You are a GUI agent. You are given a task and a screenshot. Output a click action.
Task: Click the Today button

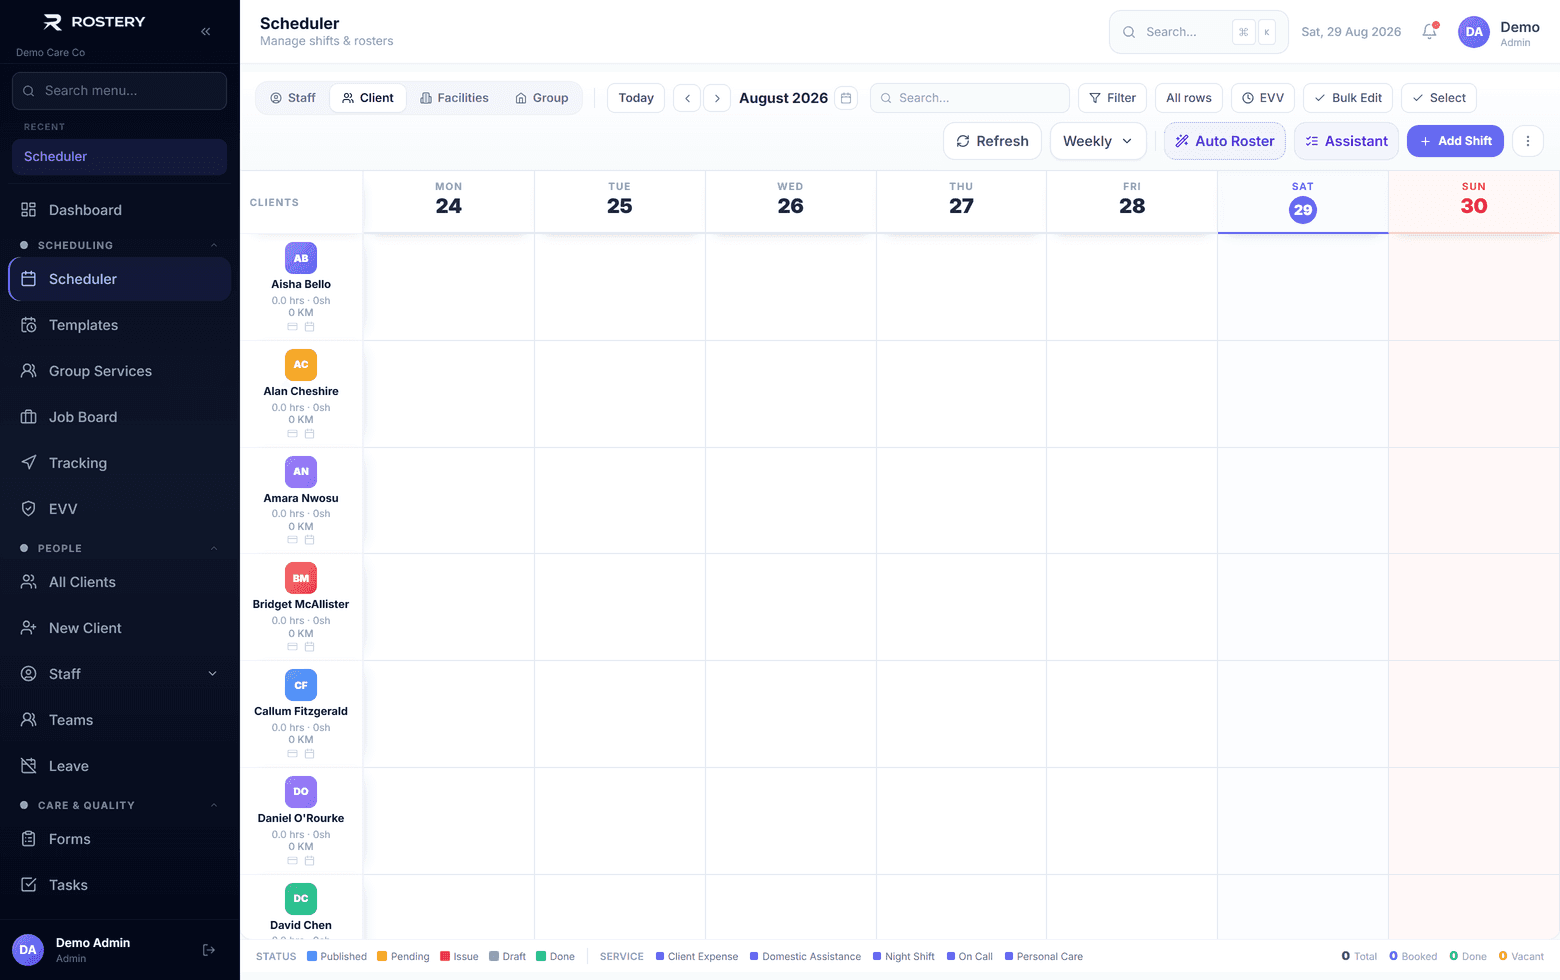[x=636, y=98]
